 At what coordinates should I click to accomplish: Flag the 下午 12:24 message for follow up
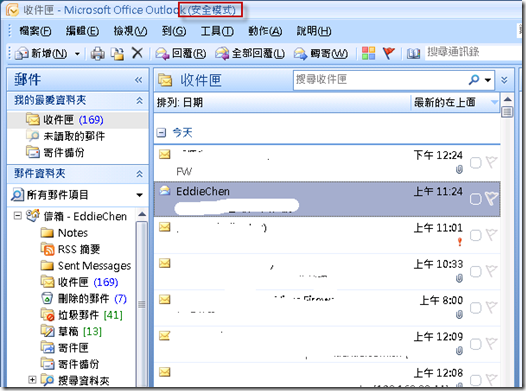tap(491, 162)
